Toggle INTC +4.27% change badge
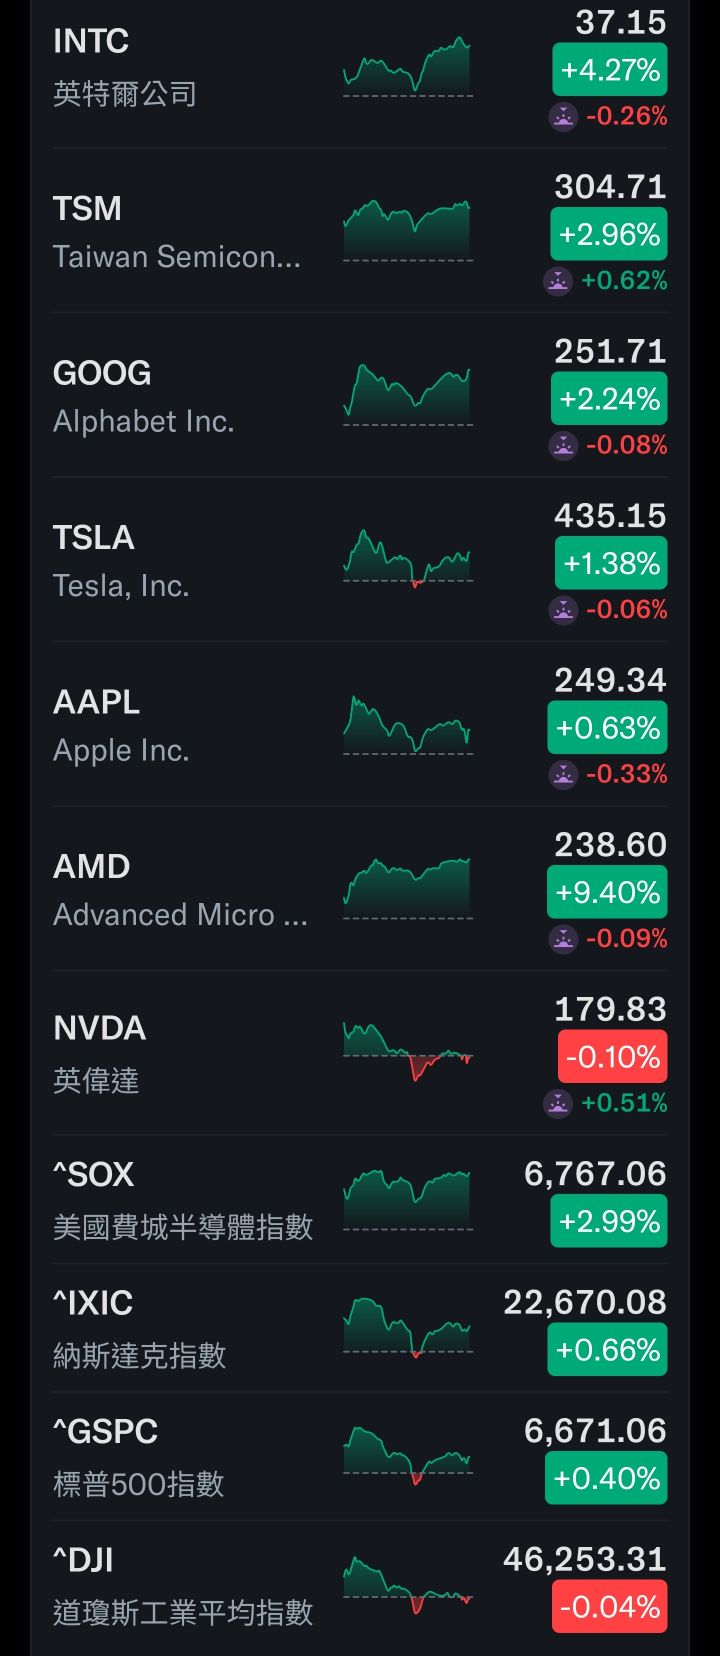This screenshot has height=1656, width=720. coord(609,71)
